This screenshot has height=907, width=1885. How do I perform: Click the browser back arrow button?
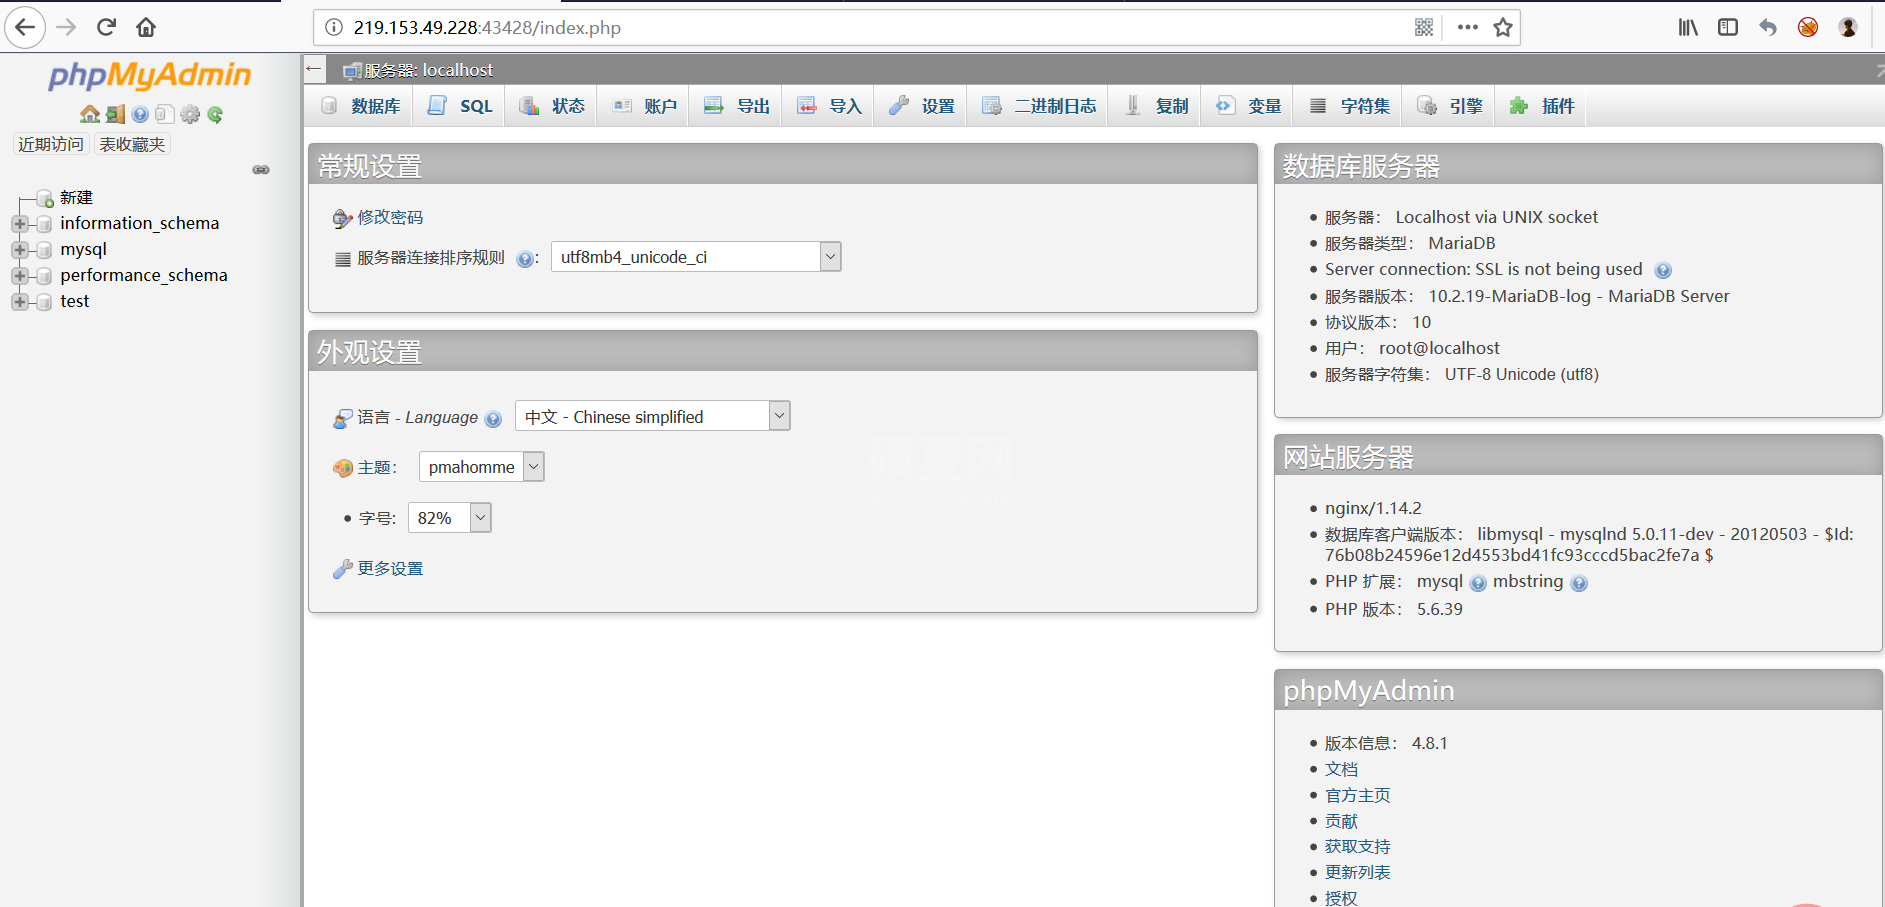[x=25, y=27]
